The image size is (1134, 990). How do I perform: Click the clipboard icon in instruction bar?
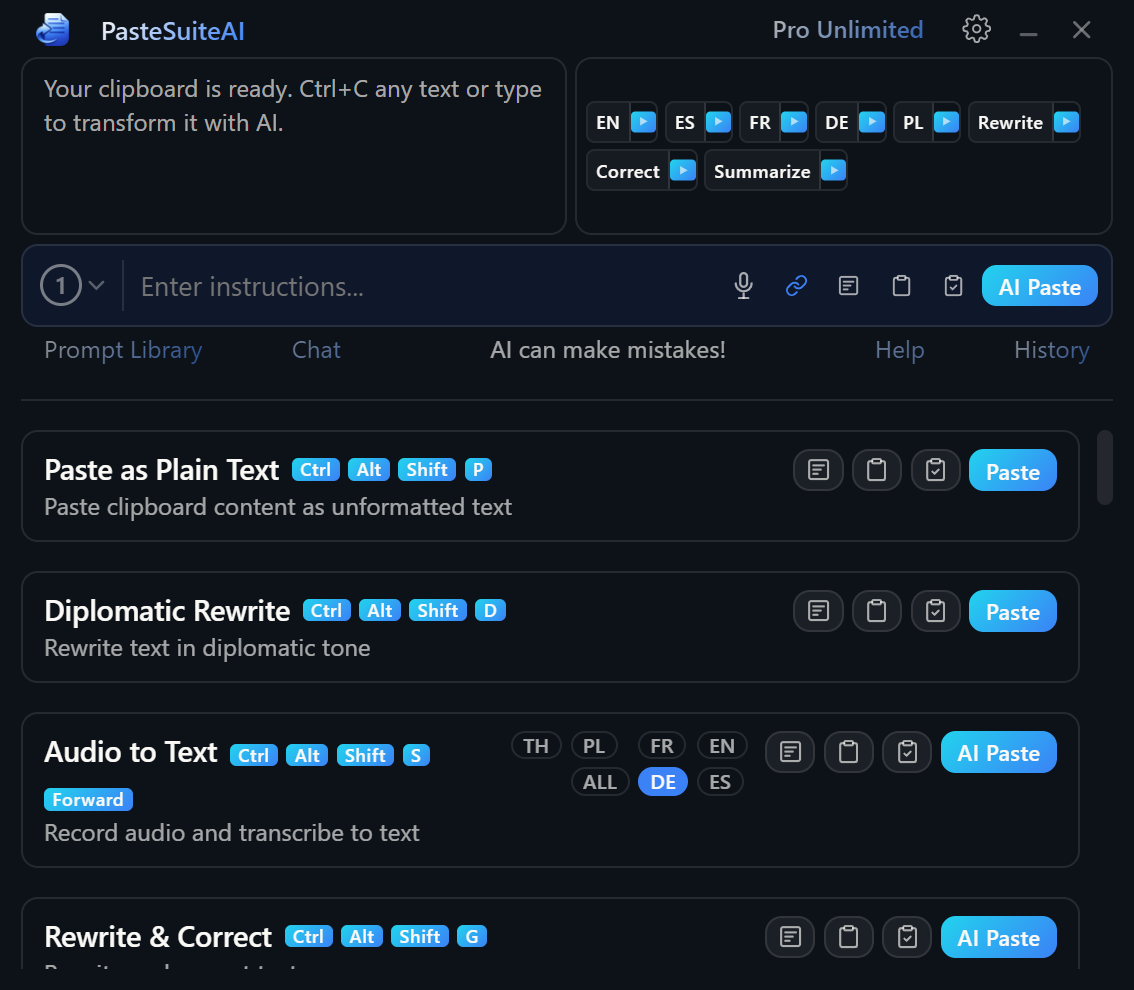pos(901,286)
